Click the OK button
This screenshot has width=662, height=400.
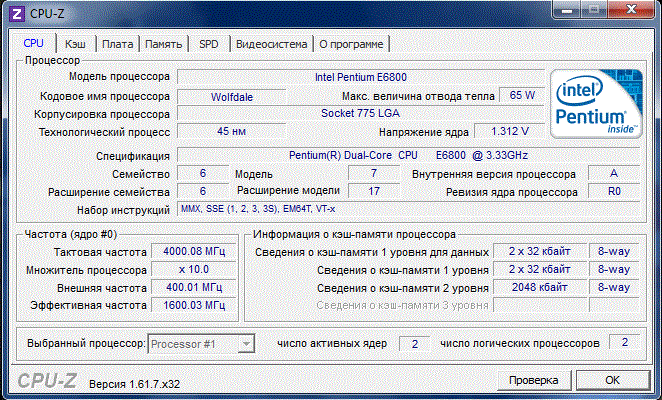coord(612,379)
